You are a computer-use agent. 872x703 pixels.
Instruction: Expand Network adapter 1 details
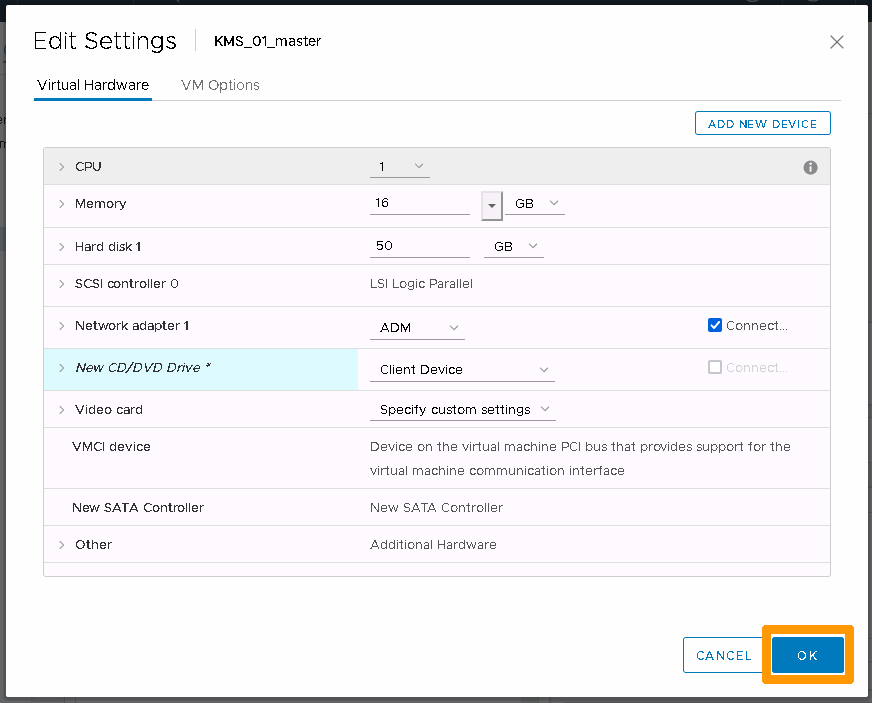click(61, 326)
